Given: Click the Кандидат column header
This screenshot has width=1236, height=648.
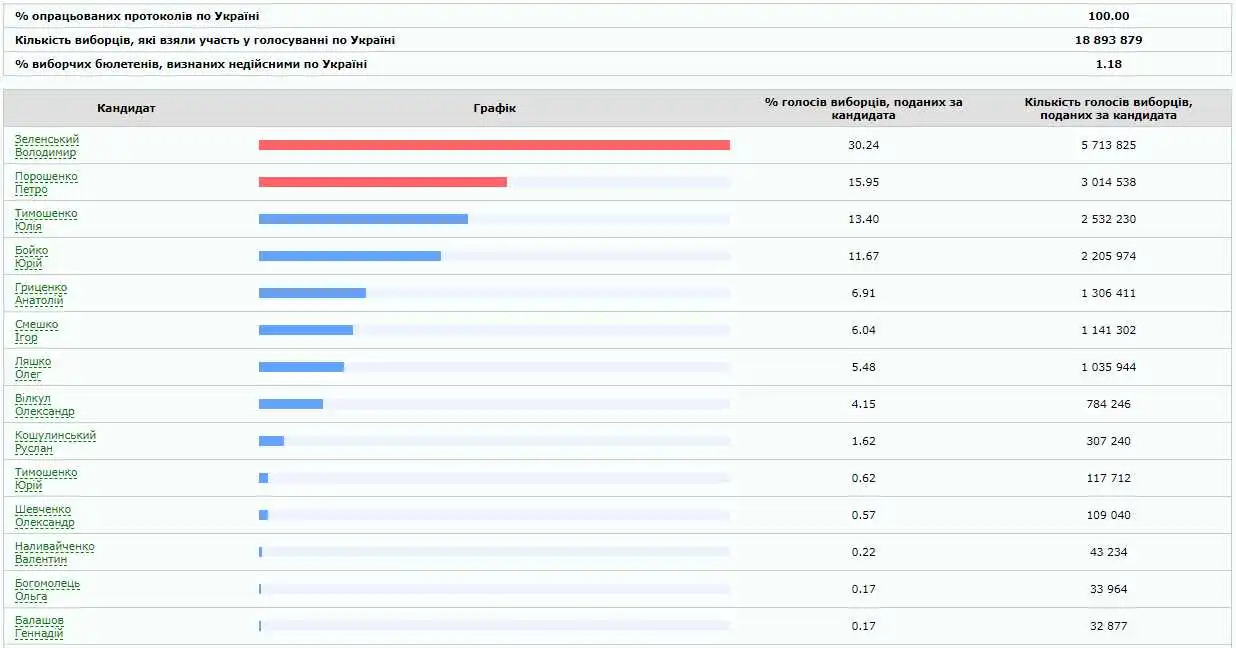Looking at the screenshot, I should click(x=126, y=108).
